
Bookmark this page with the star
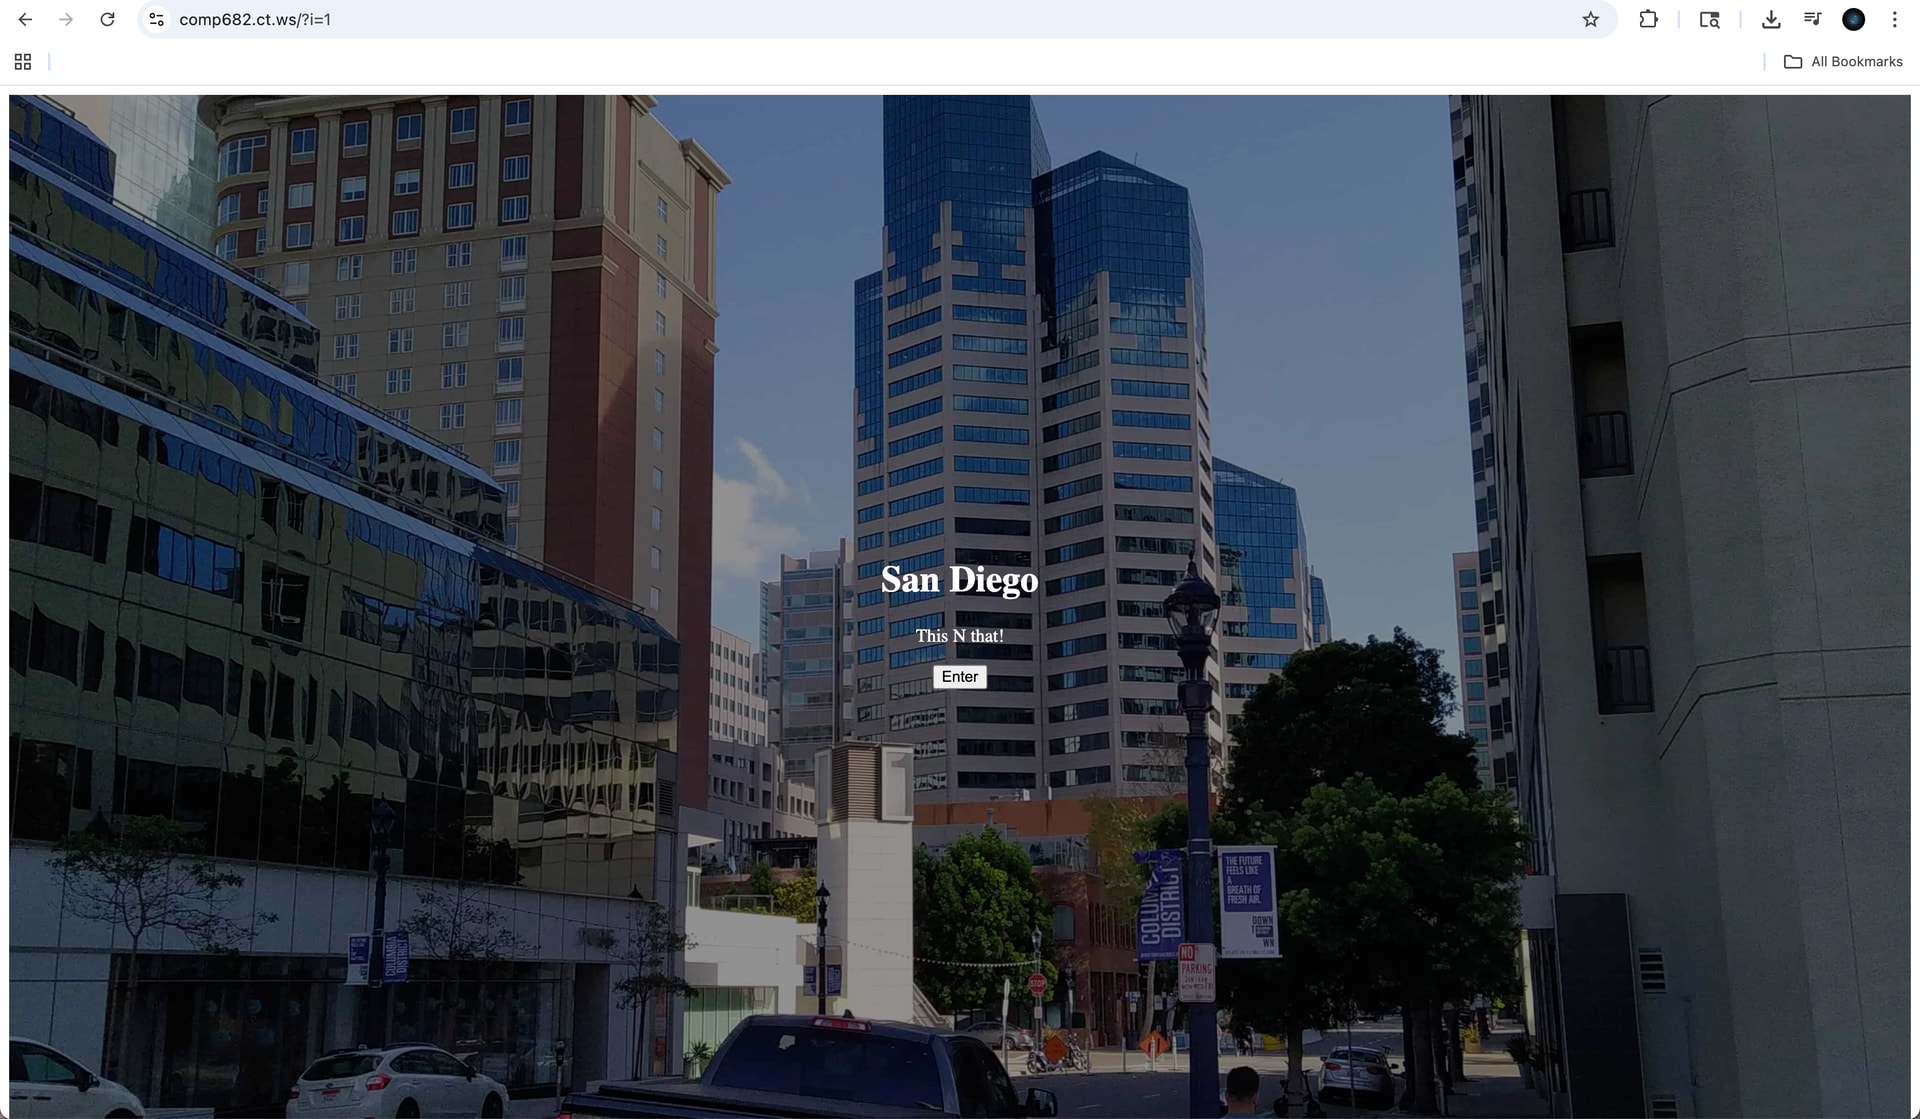1590,20
